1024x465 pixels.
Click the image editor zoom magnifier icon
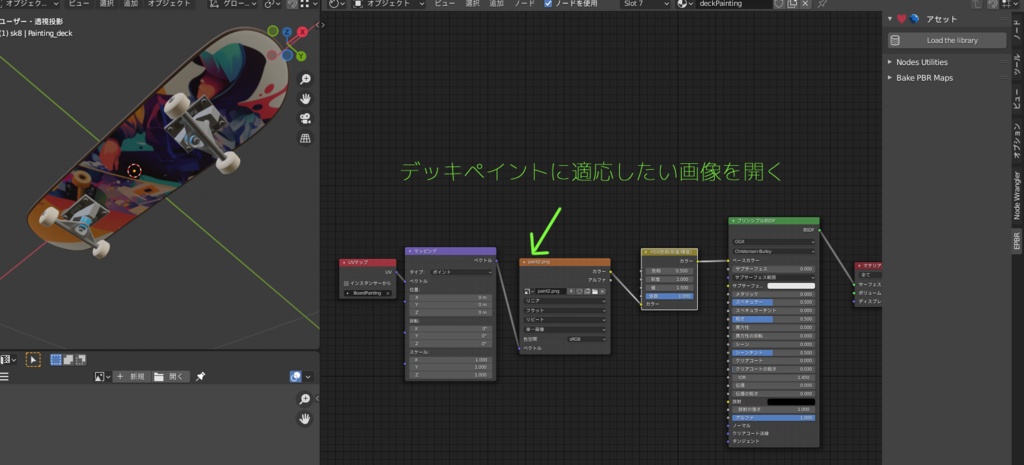click(305, 398)
